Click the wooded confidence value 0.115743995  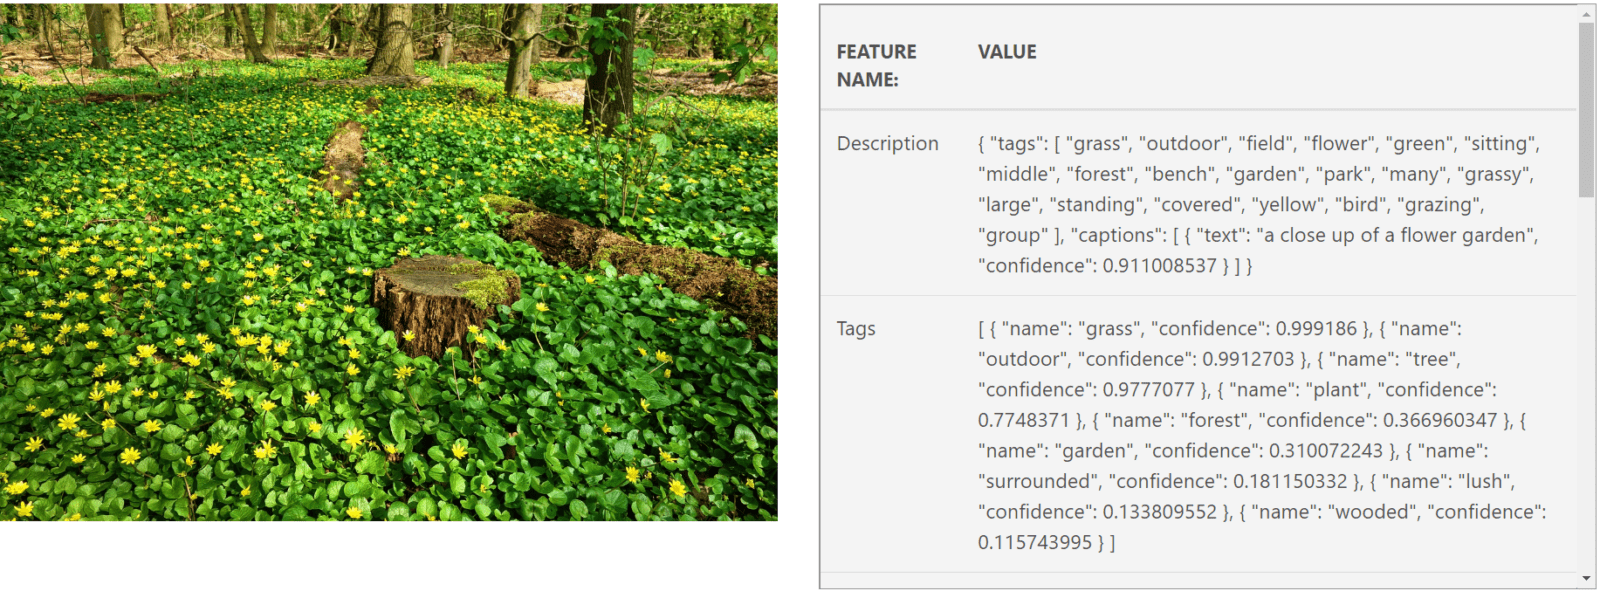point(1035,542)
